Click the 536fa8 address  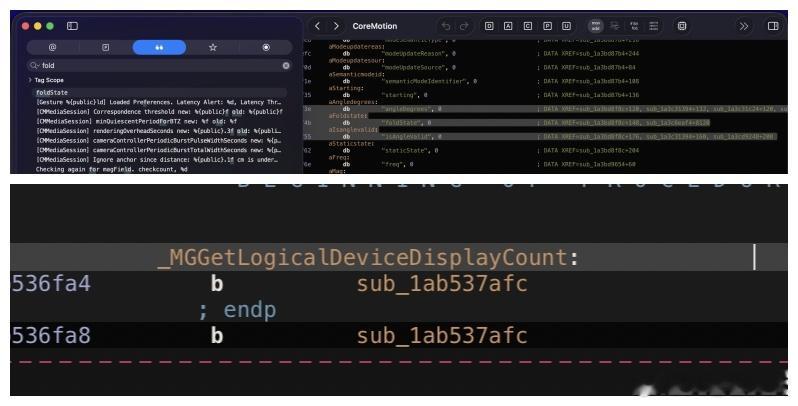(x=51, y=336)
